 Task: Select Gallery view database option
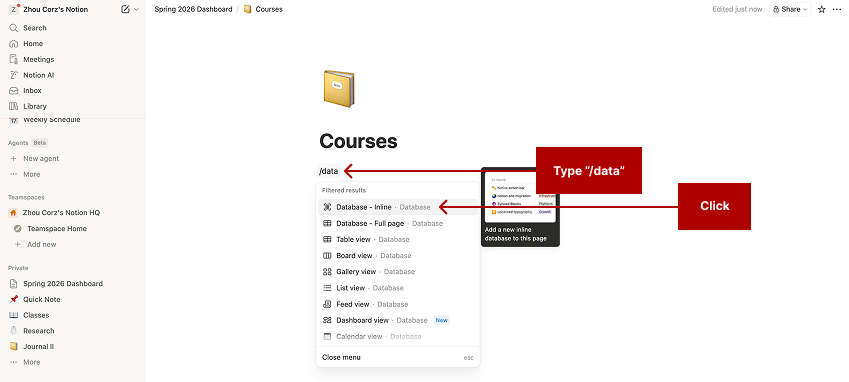398,272
